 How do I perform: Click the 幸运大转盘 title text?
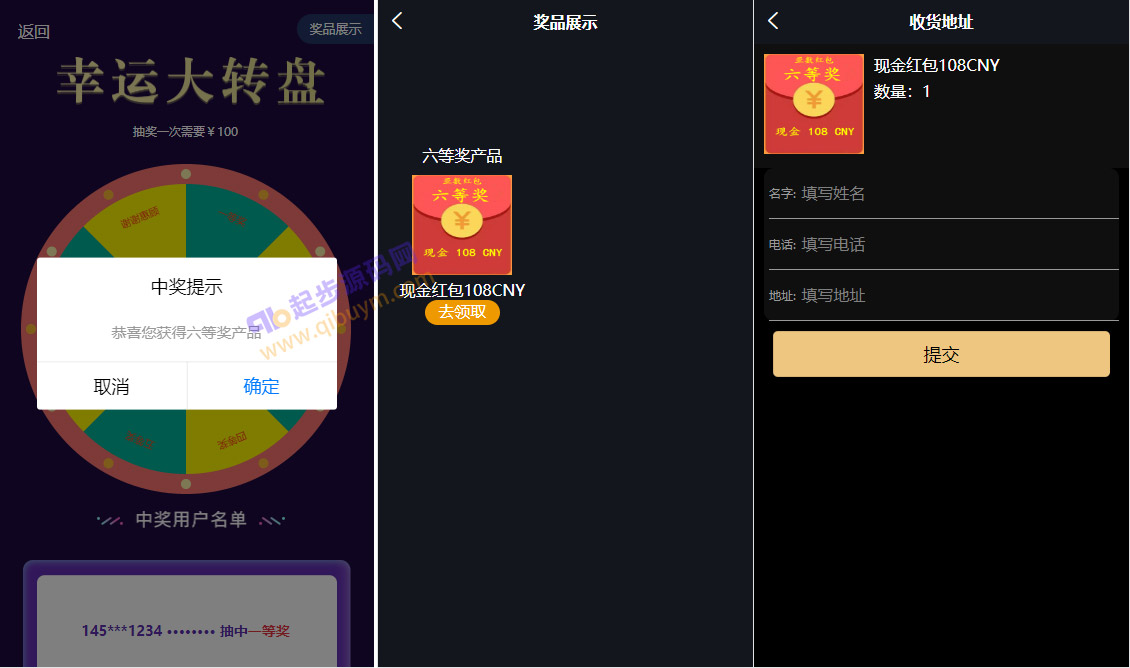coord(191,81)
